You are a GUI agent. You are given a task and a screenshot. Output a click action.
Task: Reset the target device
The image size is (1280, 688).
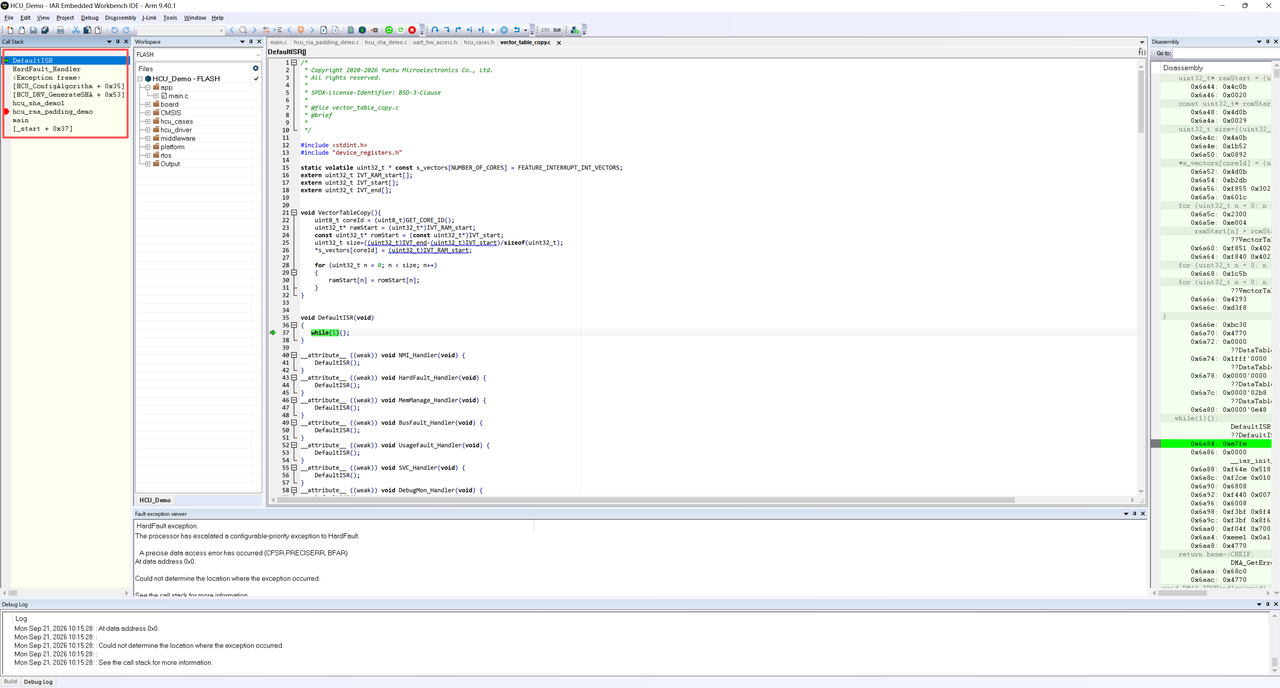(x=516, y=30)
